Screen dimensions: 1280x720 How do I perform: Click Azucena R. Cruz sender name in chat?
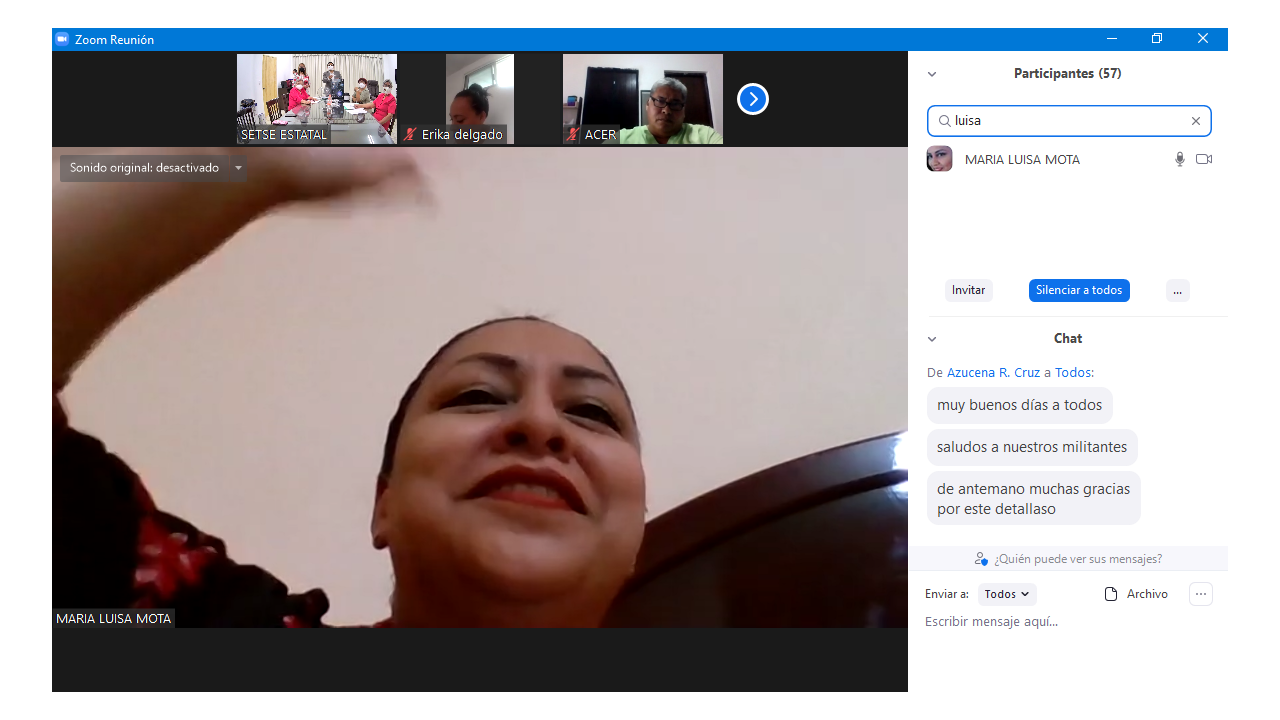[994, 372]
